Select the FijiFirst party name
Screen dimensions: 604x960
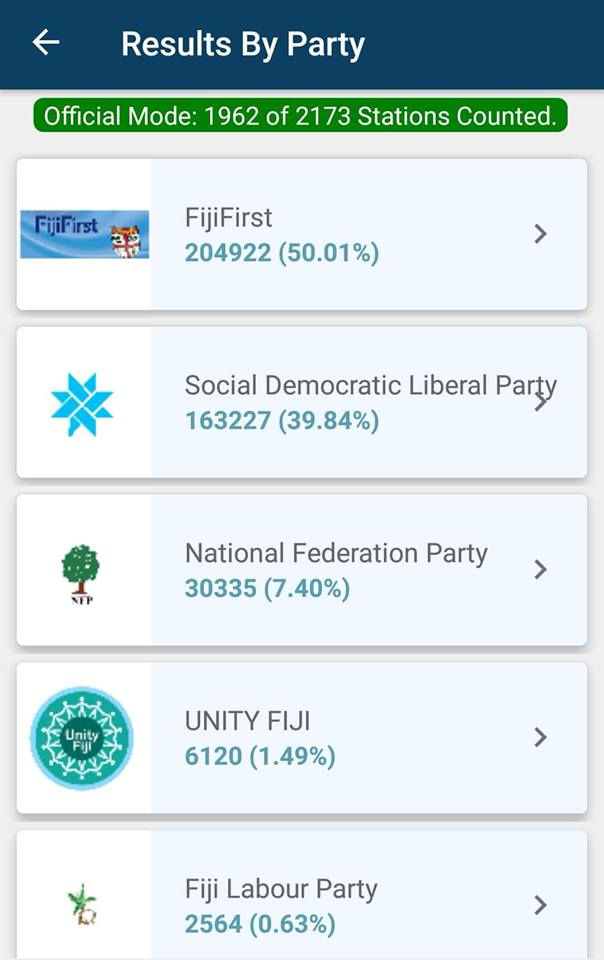click(228, 218)
